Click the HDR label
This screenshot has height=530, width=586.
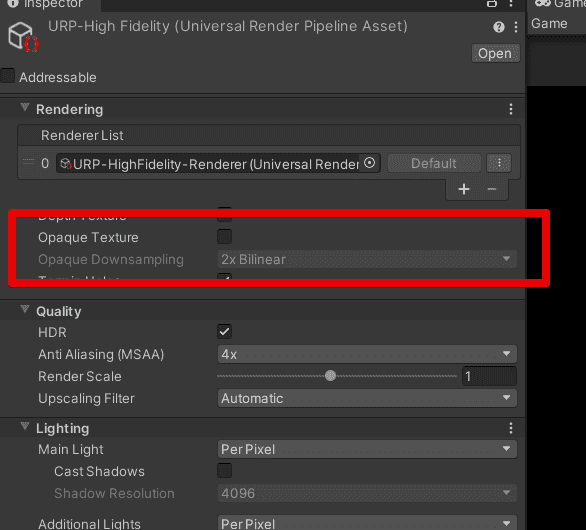point(52,332)
